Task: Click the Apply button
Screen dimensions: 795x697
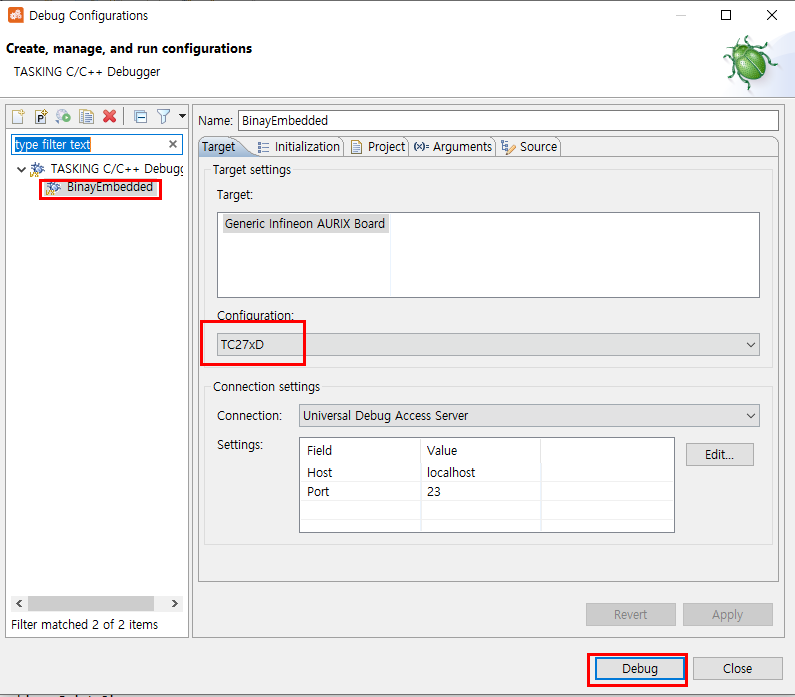Action: tap(727, 614)
